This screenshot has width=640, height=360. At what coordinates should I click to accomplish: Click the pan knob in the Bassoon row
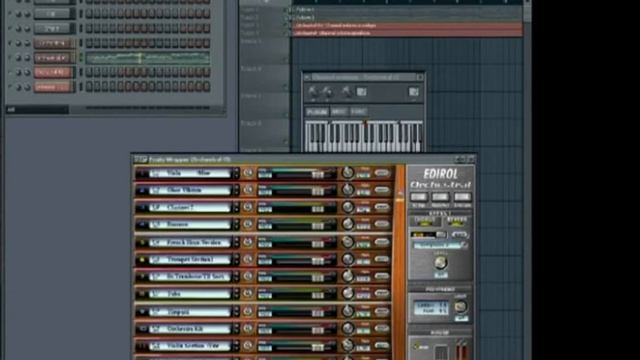coord(348,224)
